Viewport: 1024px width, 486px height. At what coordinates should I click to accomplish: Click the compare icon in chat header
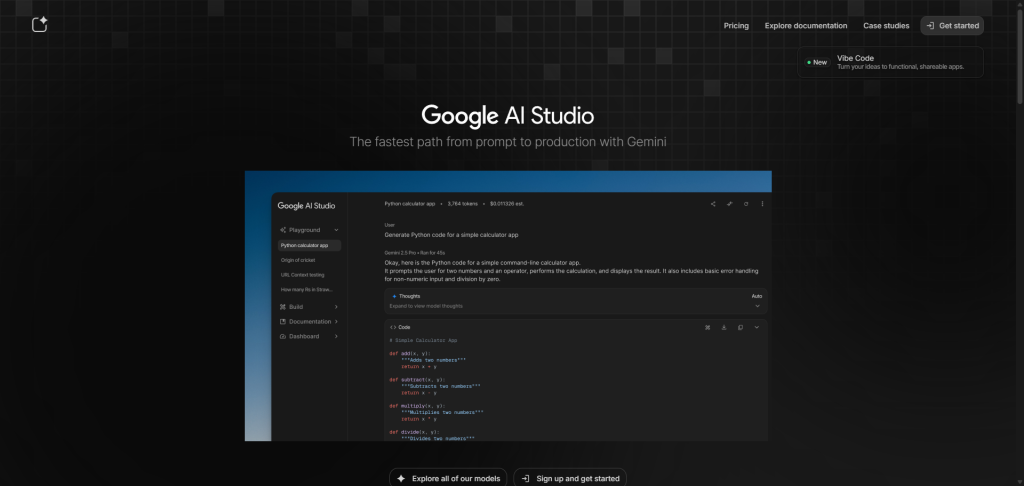(x=730, y=204)
